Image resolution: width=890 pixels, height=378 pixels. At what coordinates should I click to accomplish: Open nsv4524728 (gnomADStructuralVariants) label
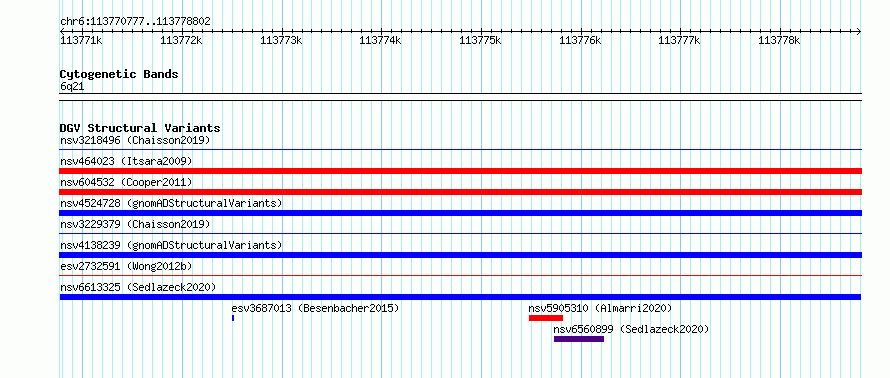pos(171,203)
